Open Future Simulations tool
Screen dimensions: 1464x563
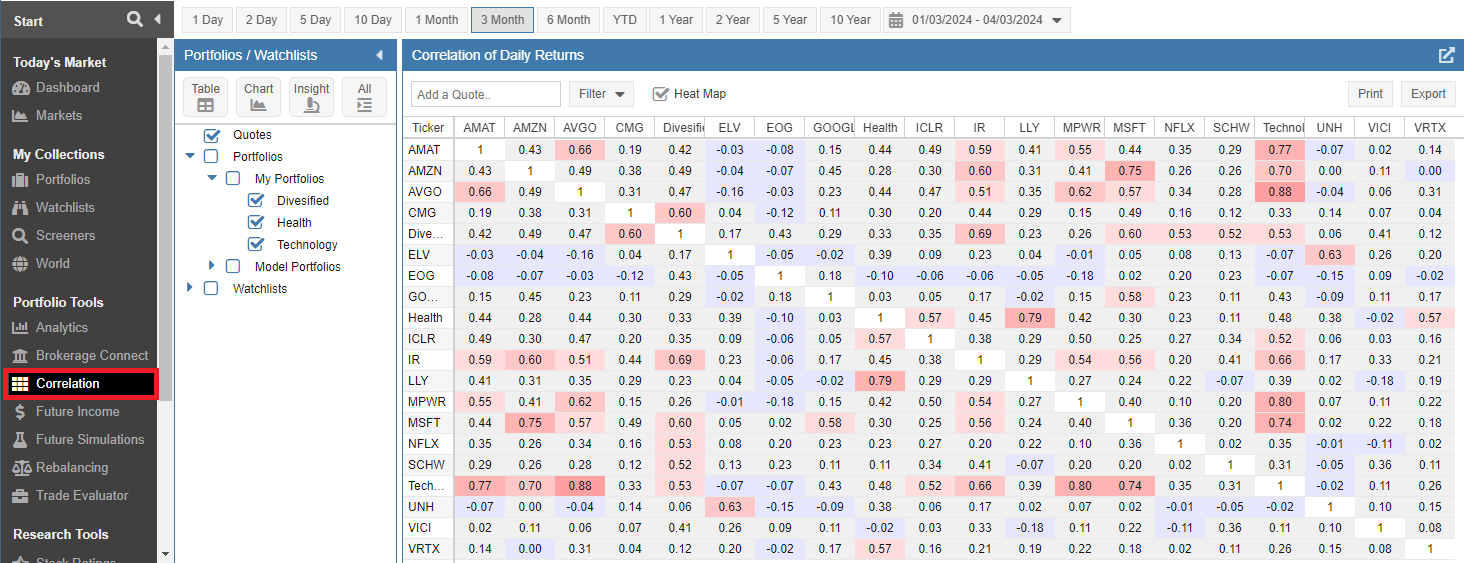tap(90, 440)
